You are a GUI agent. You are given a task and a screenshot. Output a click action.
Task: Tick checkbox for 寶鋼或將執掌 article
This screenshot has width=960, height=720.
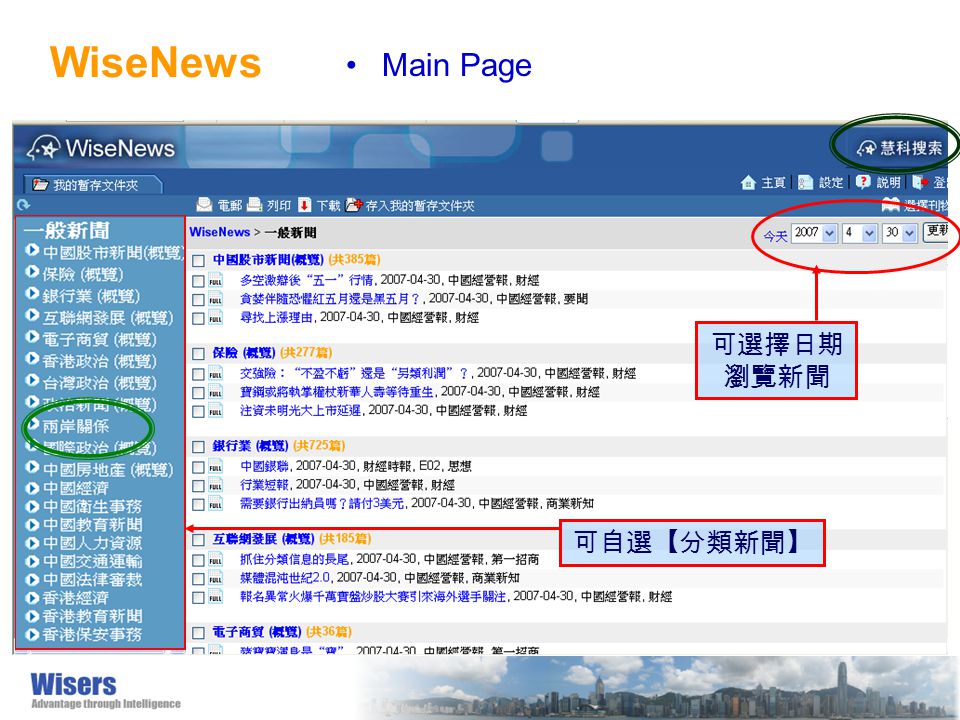198,392
